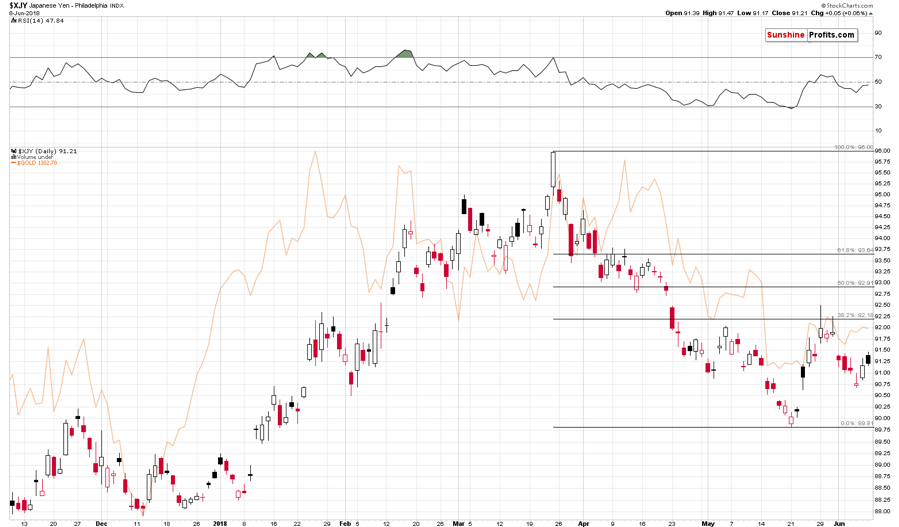Click the Feb label on date axis
Screen dimensions: 899x527
pos(345,524)
